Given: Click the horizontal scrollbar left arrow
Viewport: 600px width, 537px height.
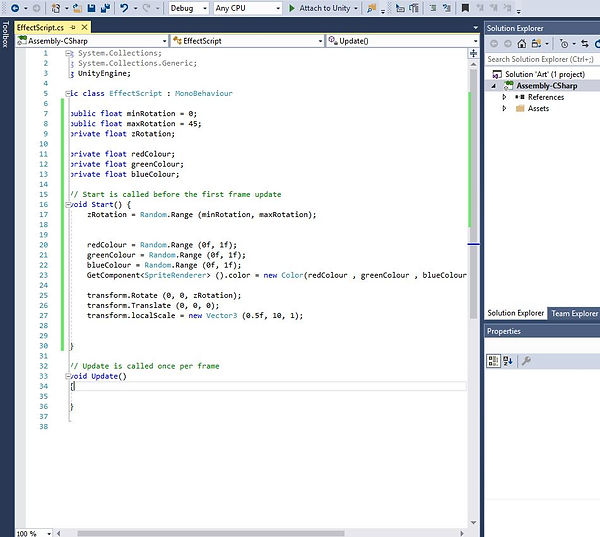Looking at the screenshot, I should 59,533.
